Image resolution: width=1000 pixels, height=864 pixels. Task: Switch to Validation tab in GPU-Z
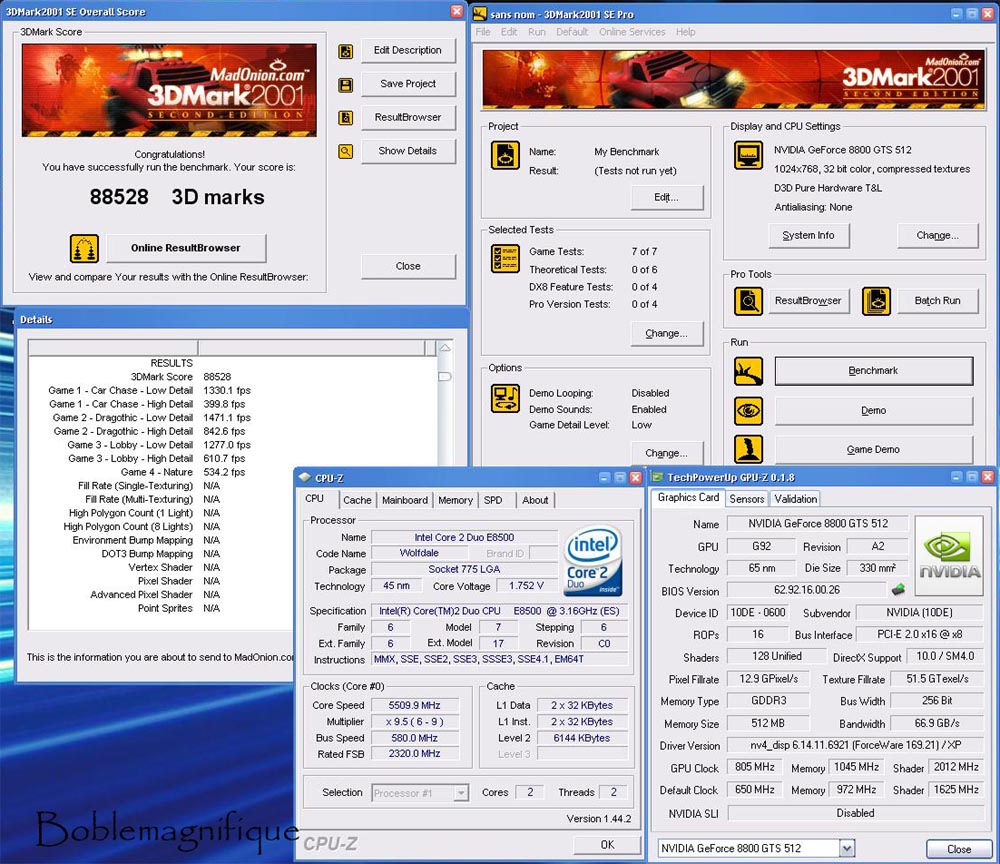[795, 499]
